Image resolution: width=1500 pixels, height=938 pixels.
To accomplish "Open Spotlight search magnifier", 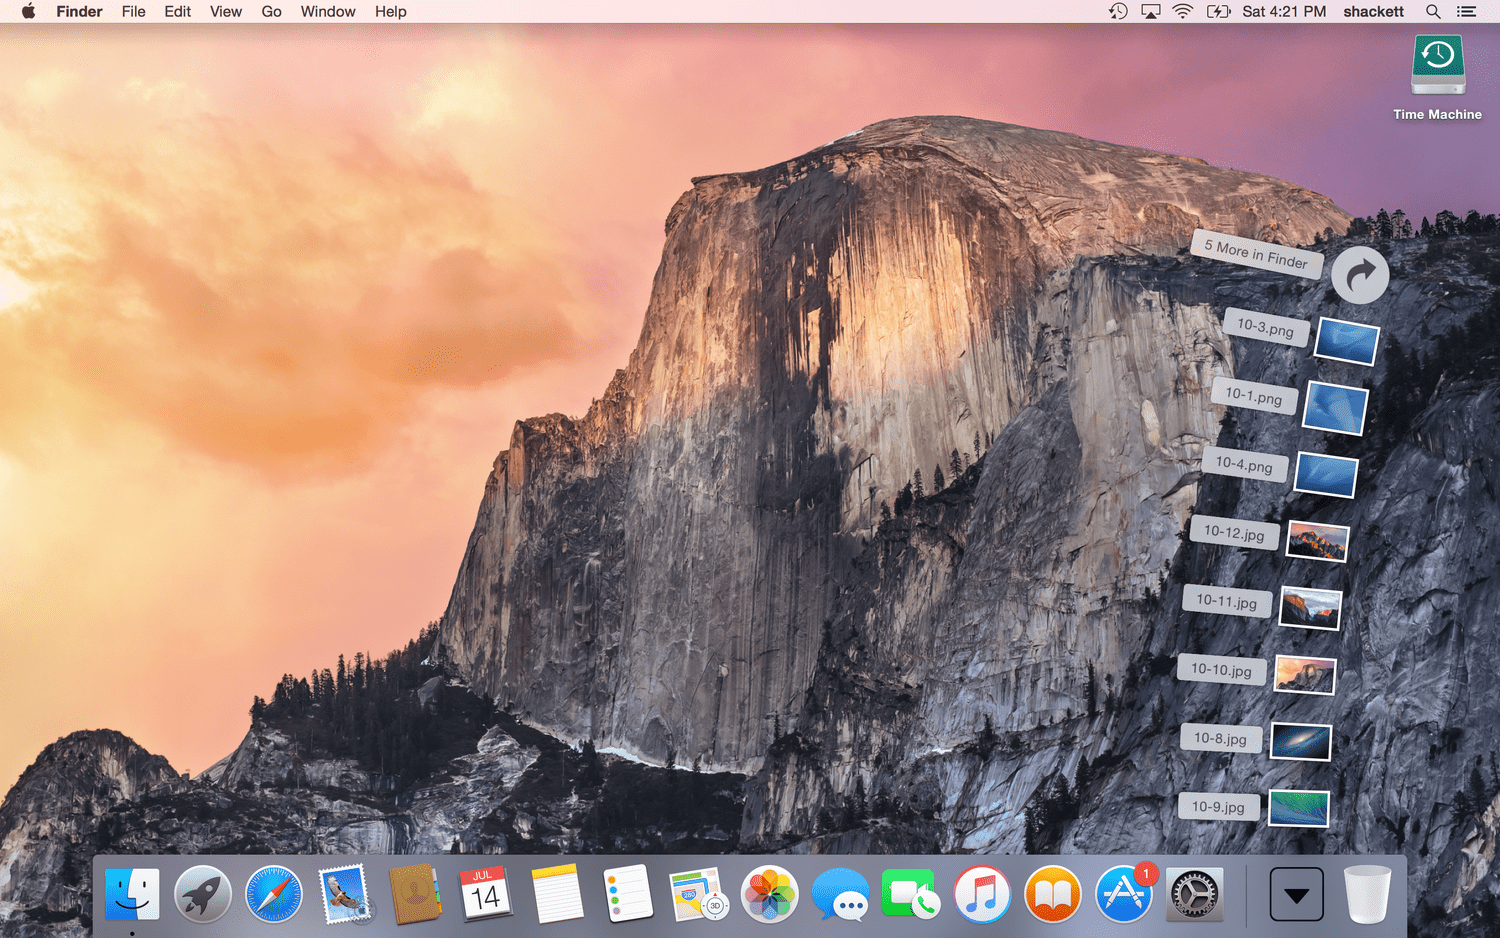I will pos(1433,11).
